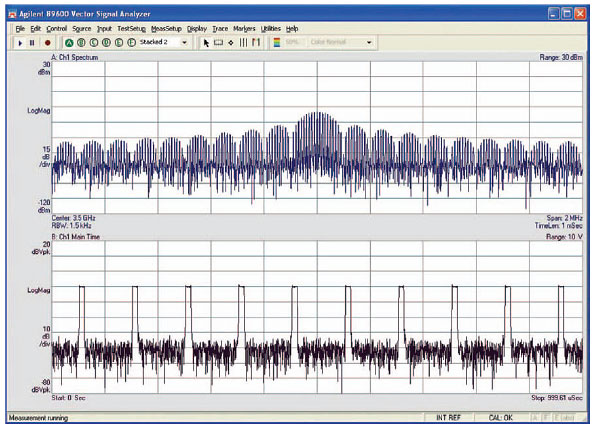The width and height of the screenshot is (596, 430).
Task: Pause the running measurement
Action: [x=32, y=43]
